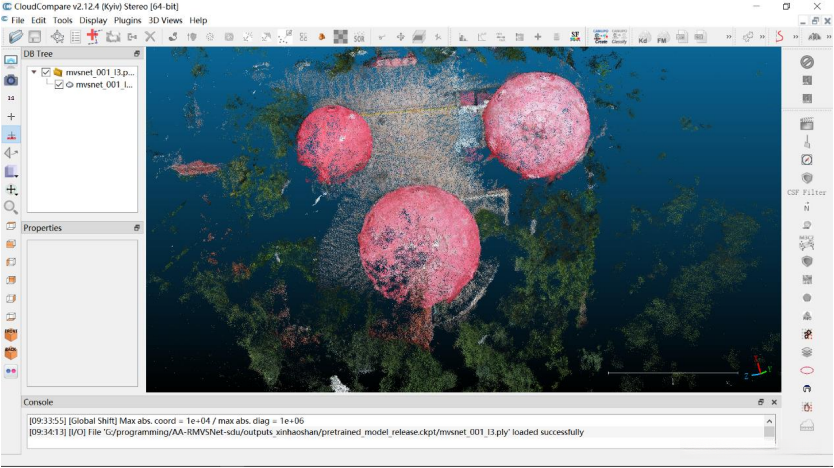Select the red Translate/Rotate tool icon
The image size is (834, 468).
tap(93, 37)
